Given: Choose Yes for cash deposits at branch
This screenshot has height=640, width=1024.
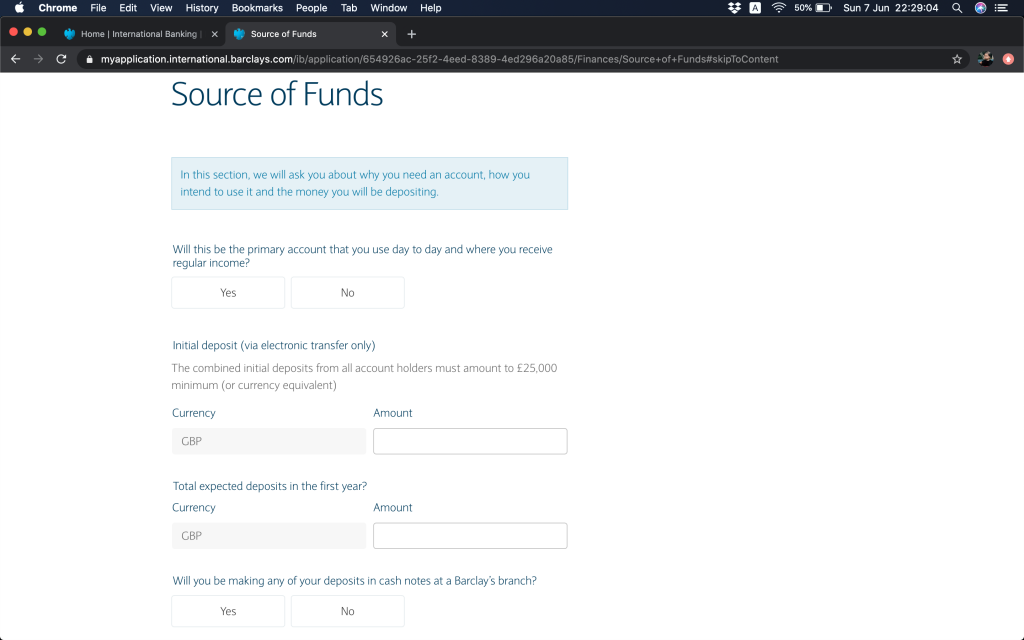Looking at the screenshot, I should (228, 611).
